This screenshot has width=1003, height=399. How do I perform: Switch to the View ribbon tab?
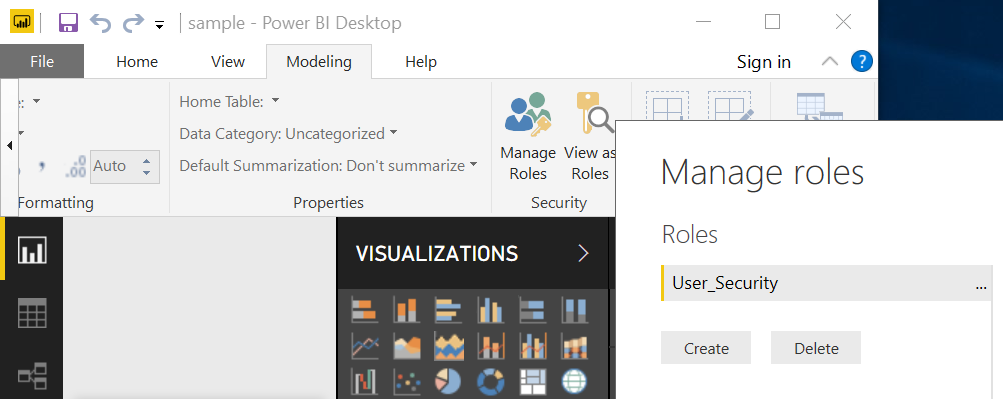click(228, 62)
